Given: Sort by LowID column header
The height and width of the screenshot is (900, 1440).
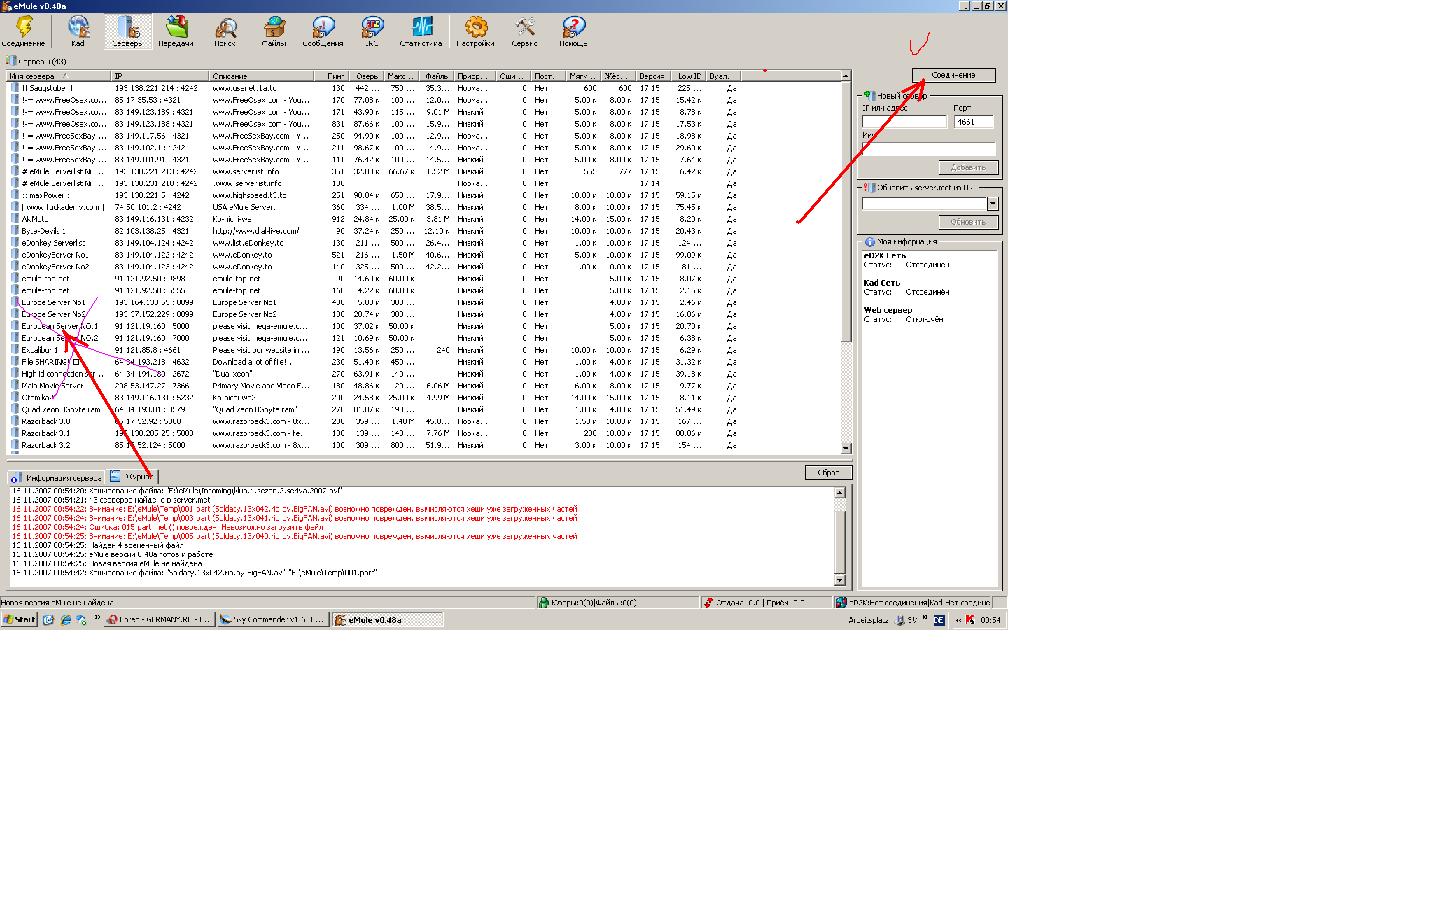Looking at the screenshot, I should pyautogui.click(x=687, y=76).
